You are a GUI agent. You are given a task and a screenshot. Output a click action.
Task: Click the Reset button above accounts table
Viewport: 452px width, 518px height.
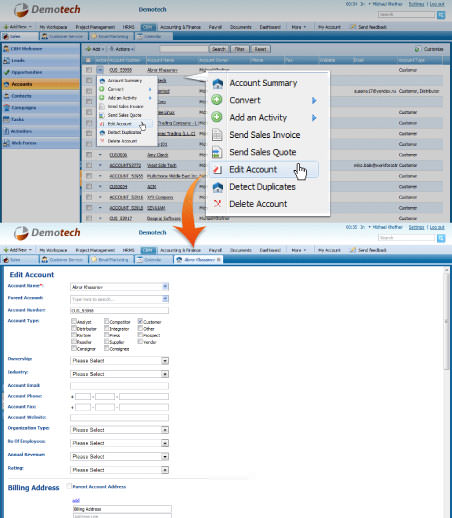click(260, 49)
